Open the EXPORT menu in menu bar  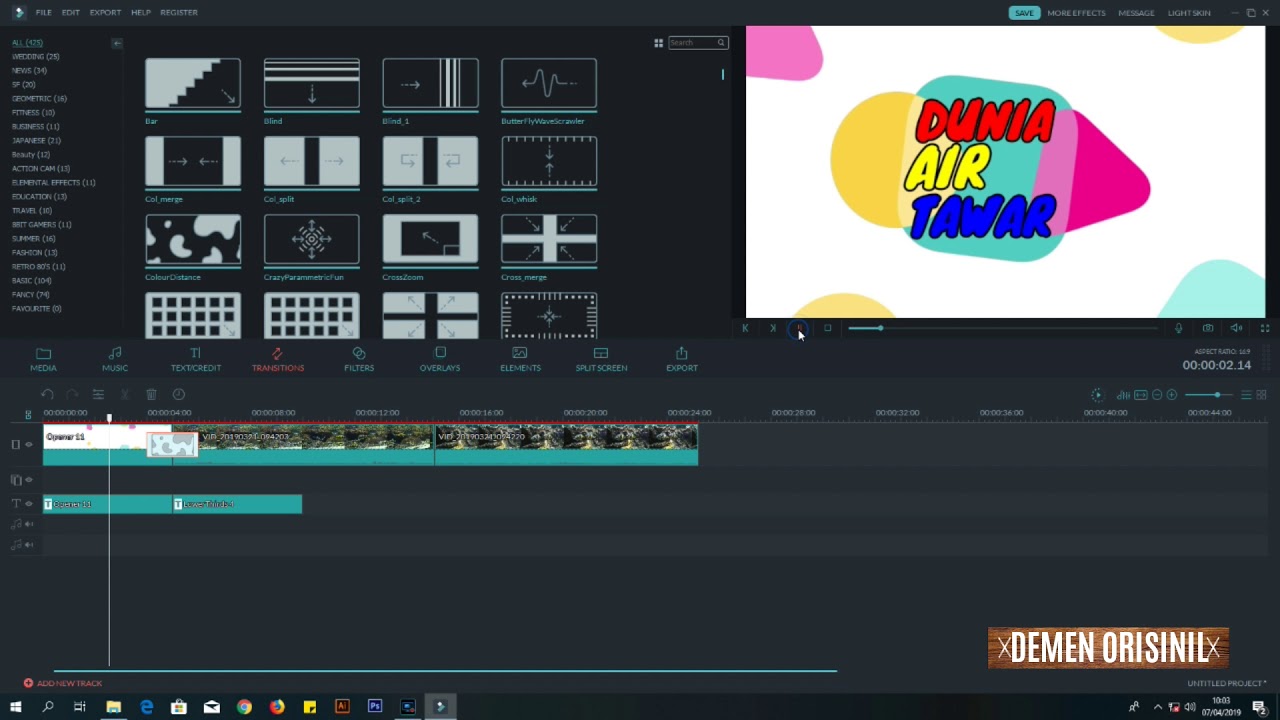(105, 13)
